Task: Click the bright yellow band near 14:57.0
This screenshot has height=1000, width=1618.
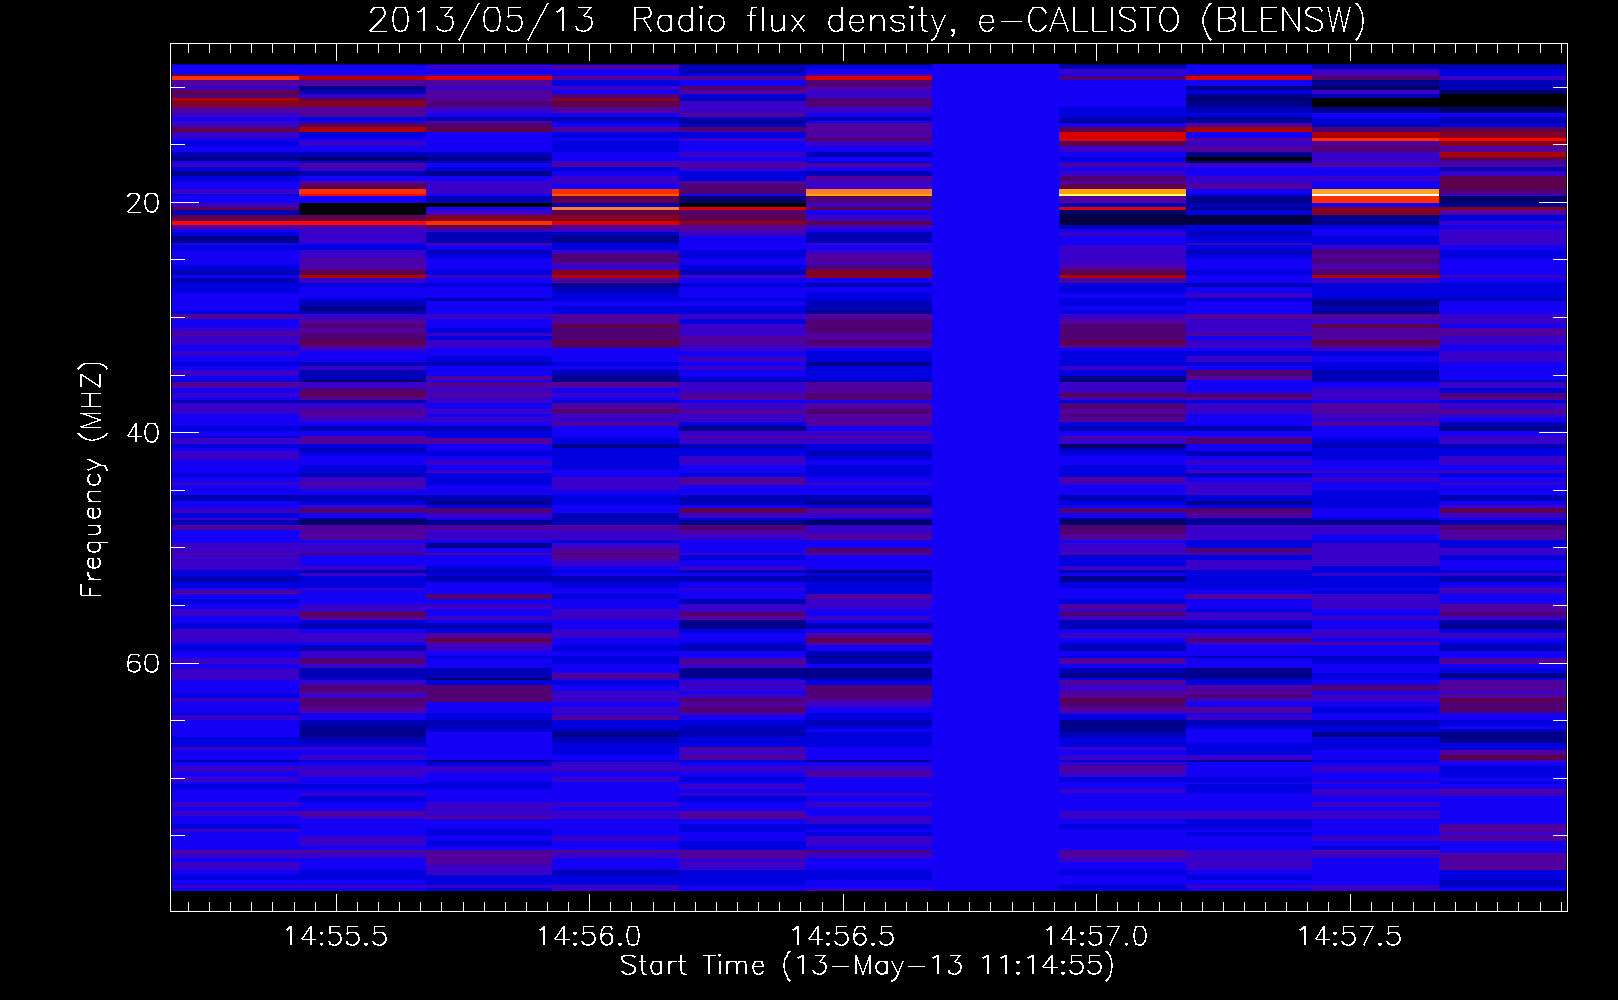Action: coord(1122,192)
